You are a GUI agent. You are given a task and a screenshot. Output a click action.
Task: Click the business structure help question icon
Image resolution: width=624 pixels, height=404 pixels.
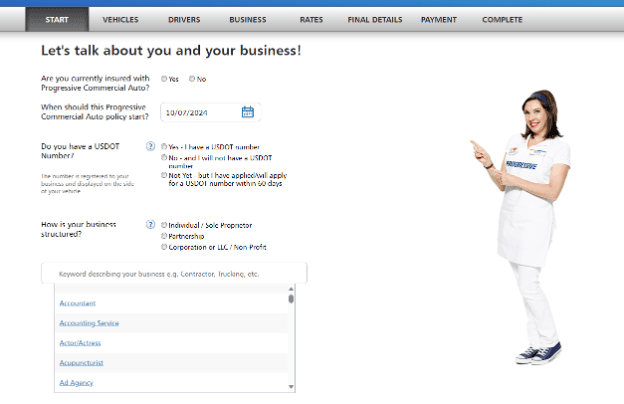pyautogui.click(x=150, y=225)
